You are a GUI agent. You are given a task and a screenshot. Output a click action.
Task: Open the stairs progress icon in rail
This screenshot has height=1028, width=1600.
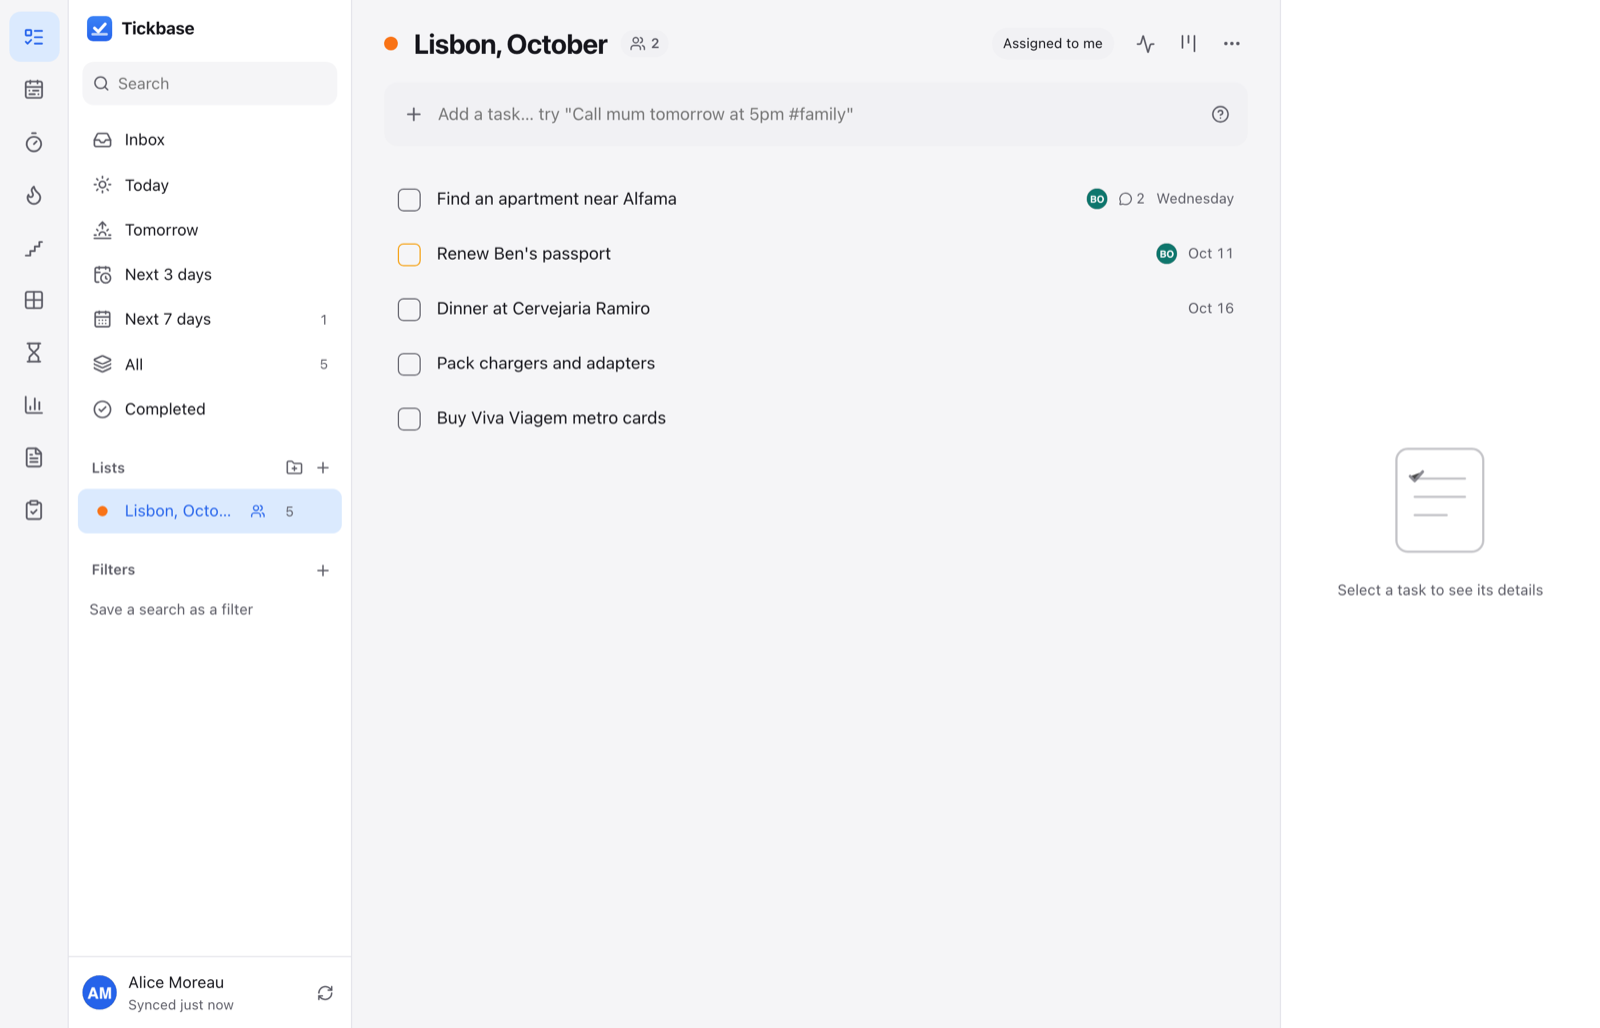click(x=34, y=247)
